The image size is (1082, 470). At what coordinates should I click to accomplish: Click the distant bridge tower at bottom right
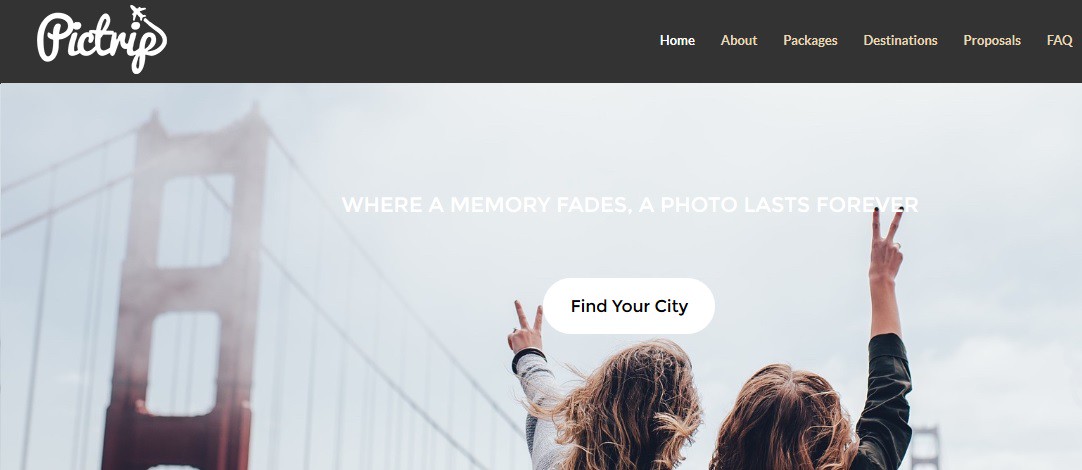pos(925,447)
